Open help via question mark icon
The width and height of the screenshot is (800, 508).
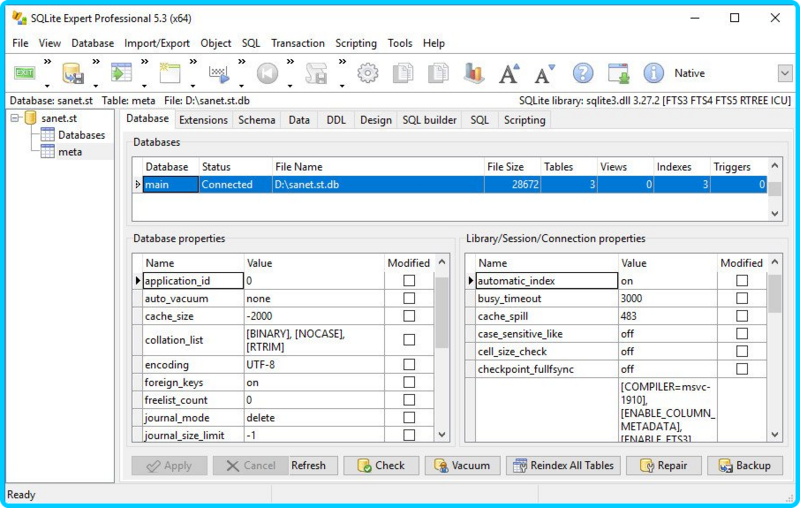tap(583, 73)
